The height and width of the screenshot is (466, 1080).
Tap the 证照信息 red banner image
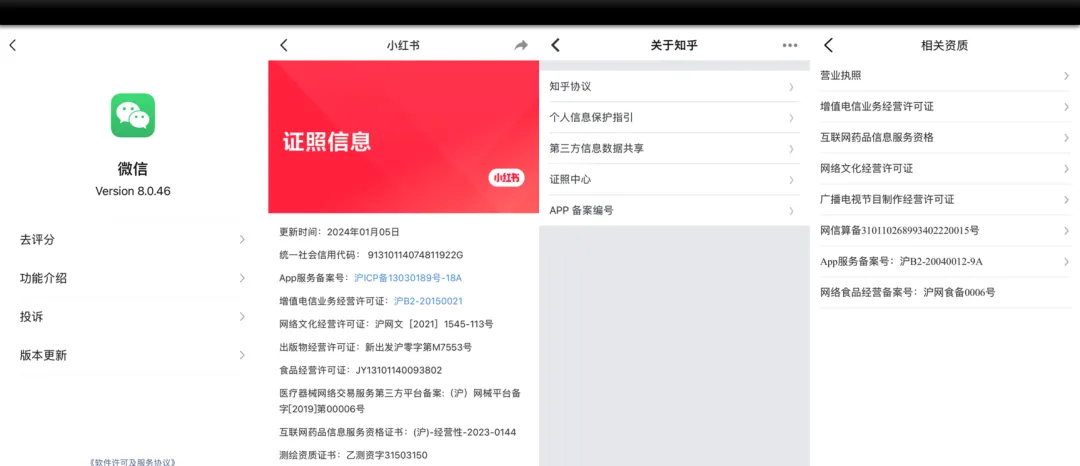(403, 136)
